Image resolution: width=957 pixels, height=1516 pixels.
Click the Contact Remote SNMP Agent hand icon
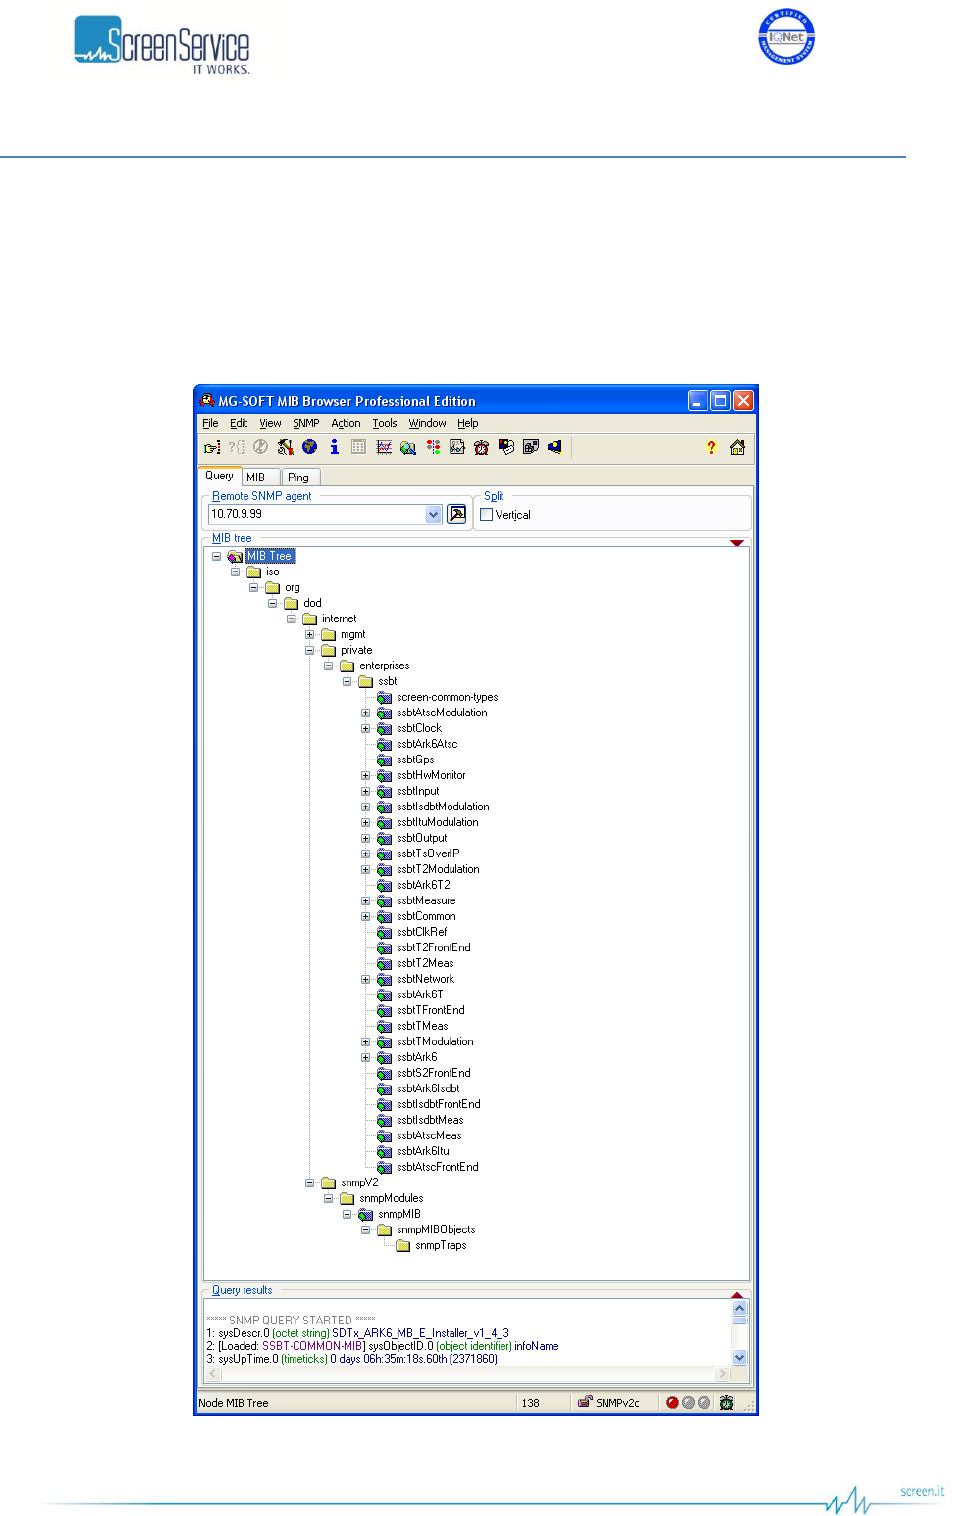[x=212, y=447]
